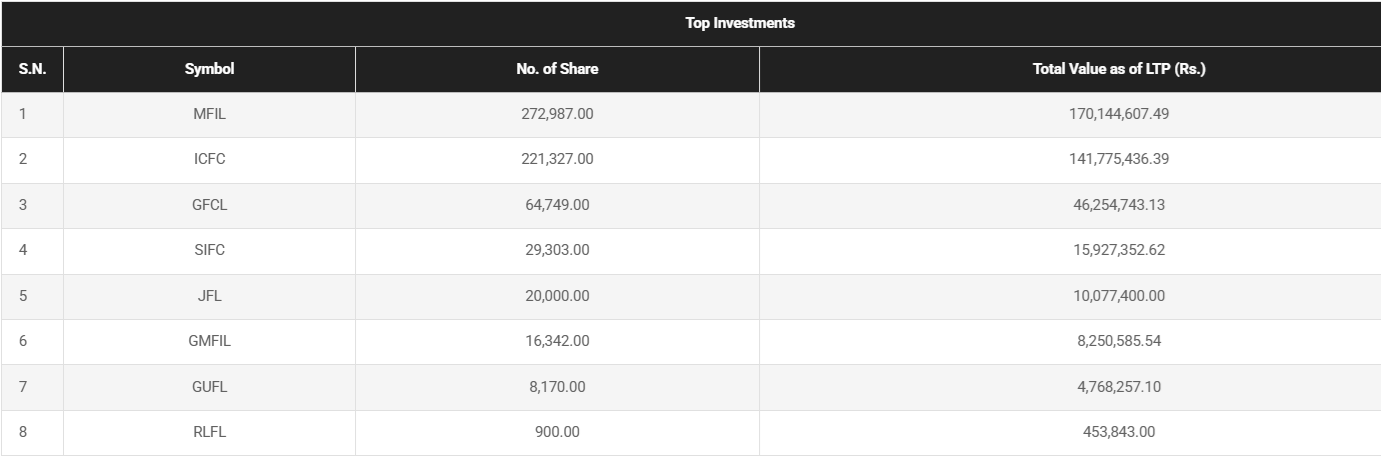Select the GMFIL symbol
Viewport: 1381px width, 457px height.
click(209, 341)
